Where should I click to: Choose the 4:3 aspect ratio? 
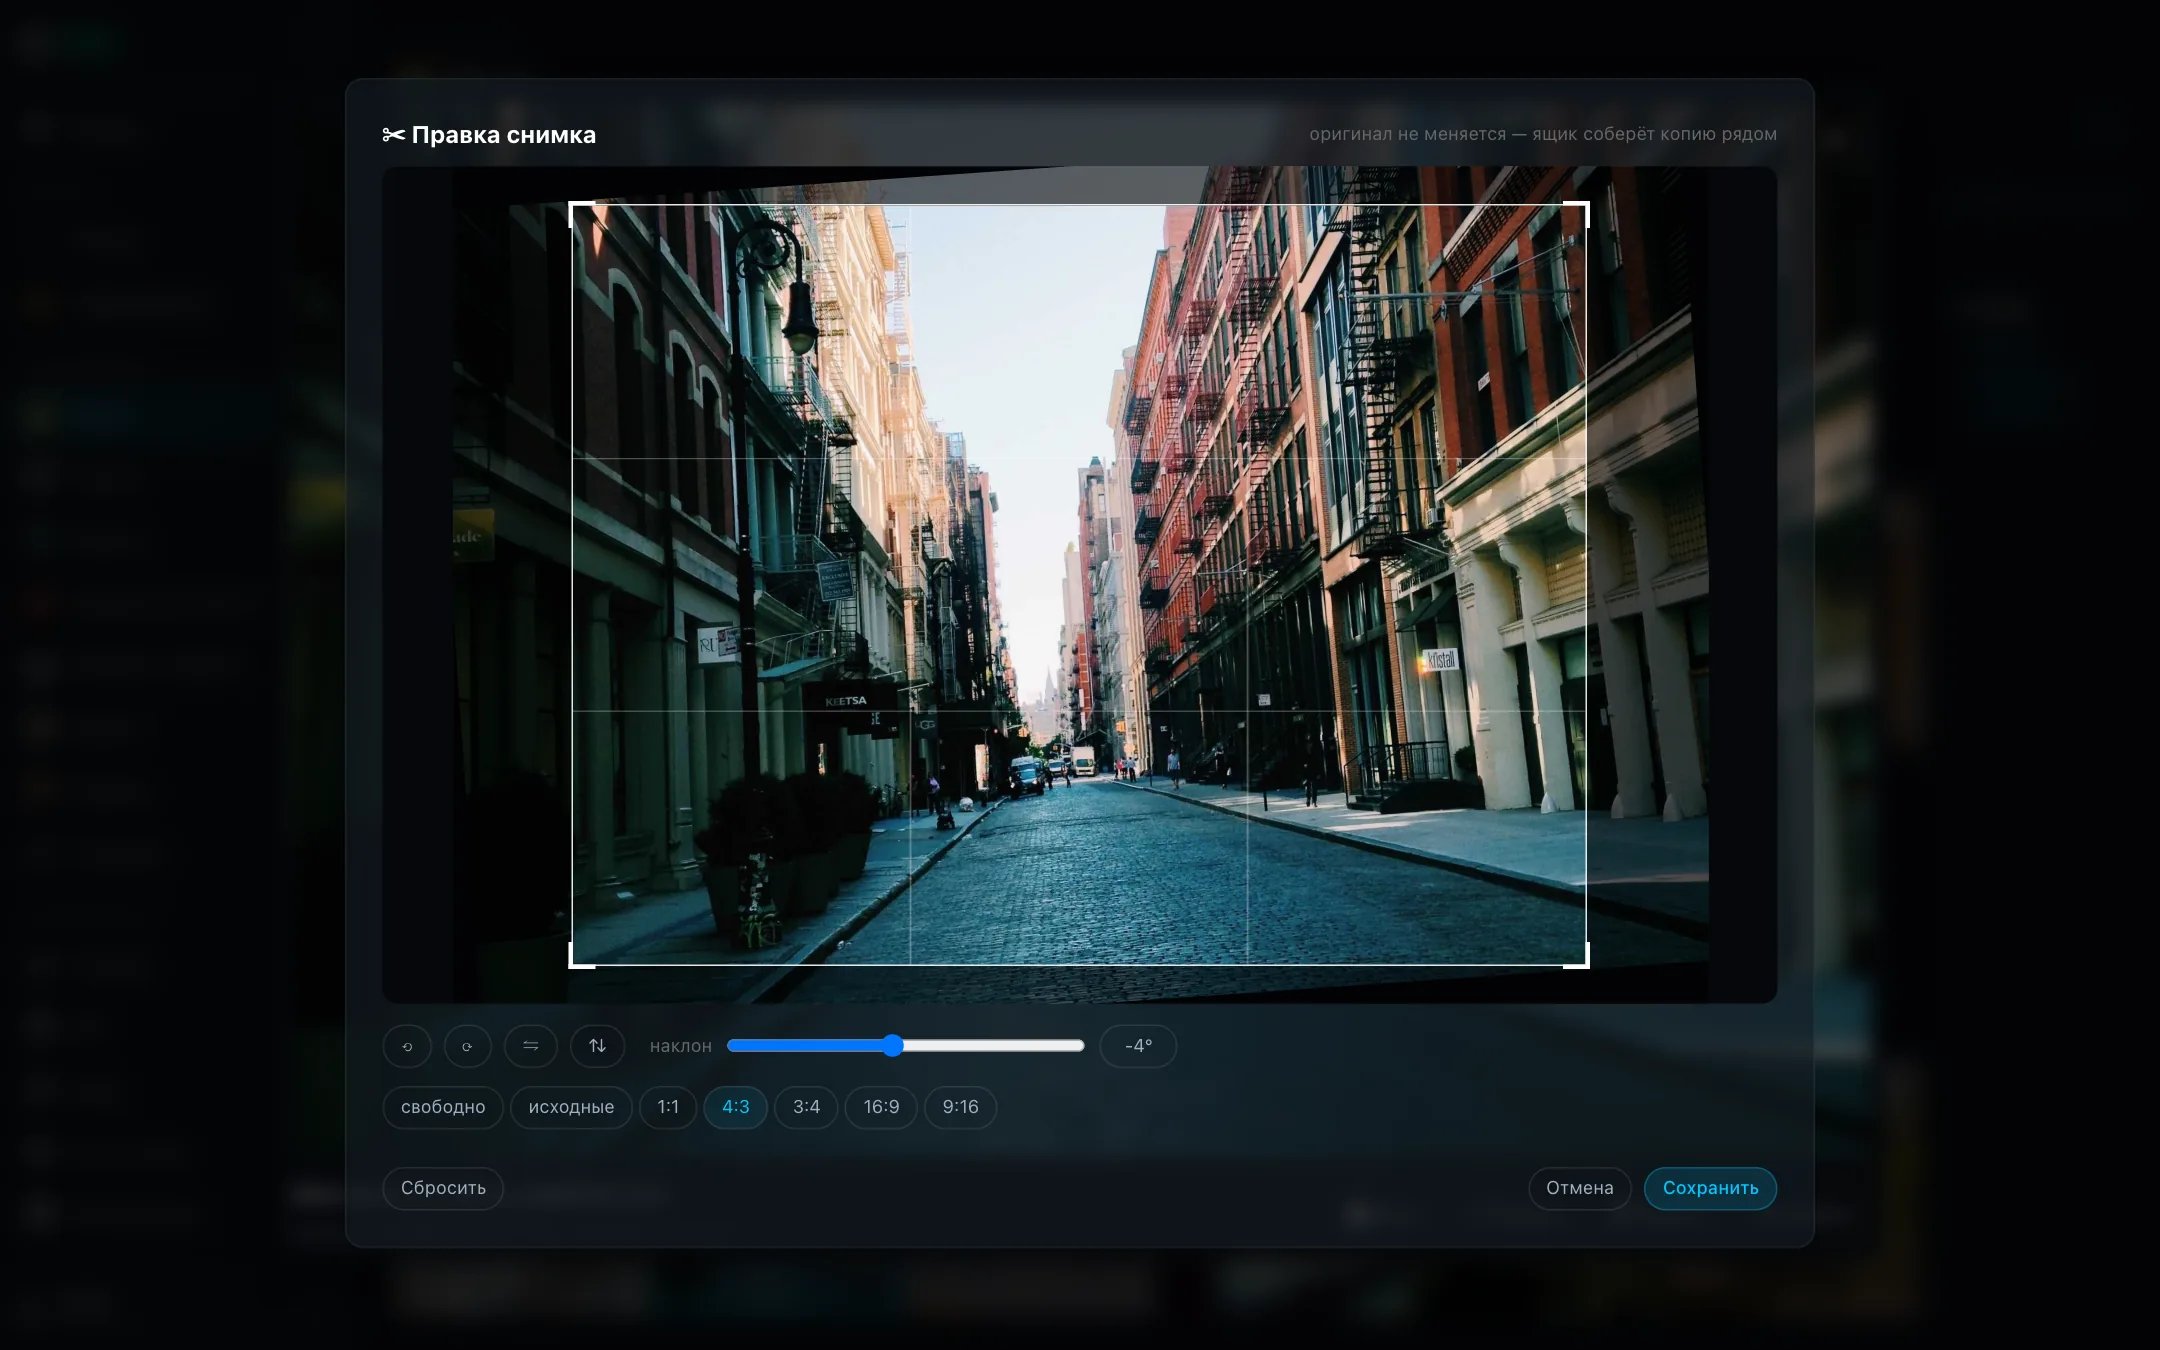[x=736, y=1107]
